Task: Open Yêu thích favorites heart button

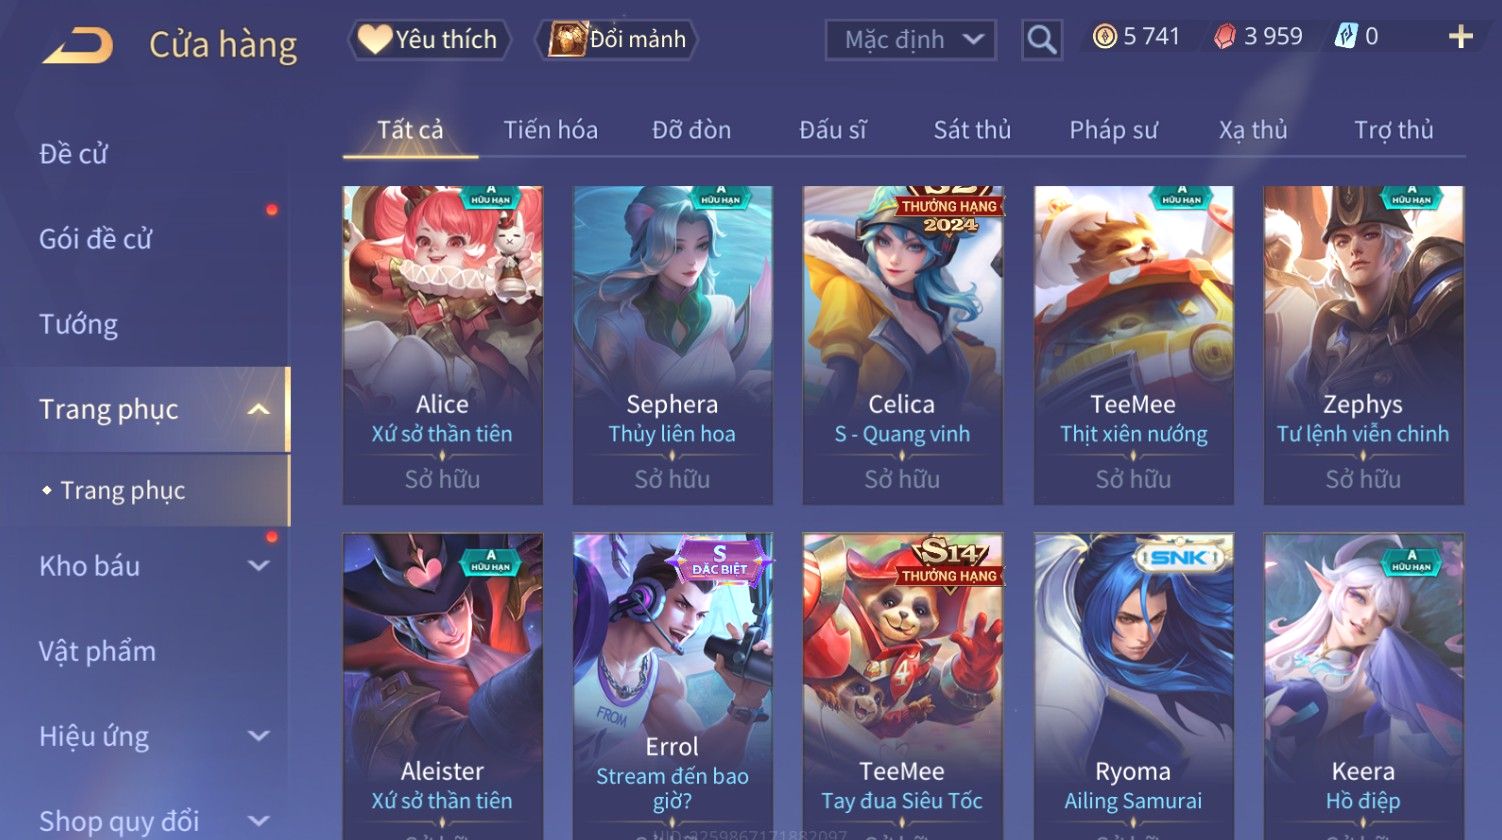Action: click(429, 40)
